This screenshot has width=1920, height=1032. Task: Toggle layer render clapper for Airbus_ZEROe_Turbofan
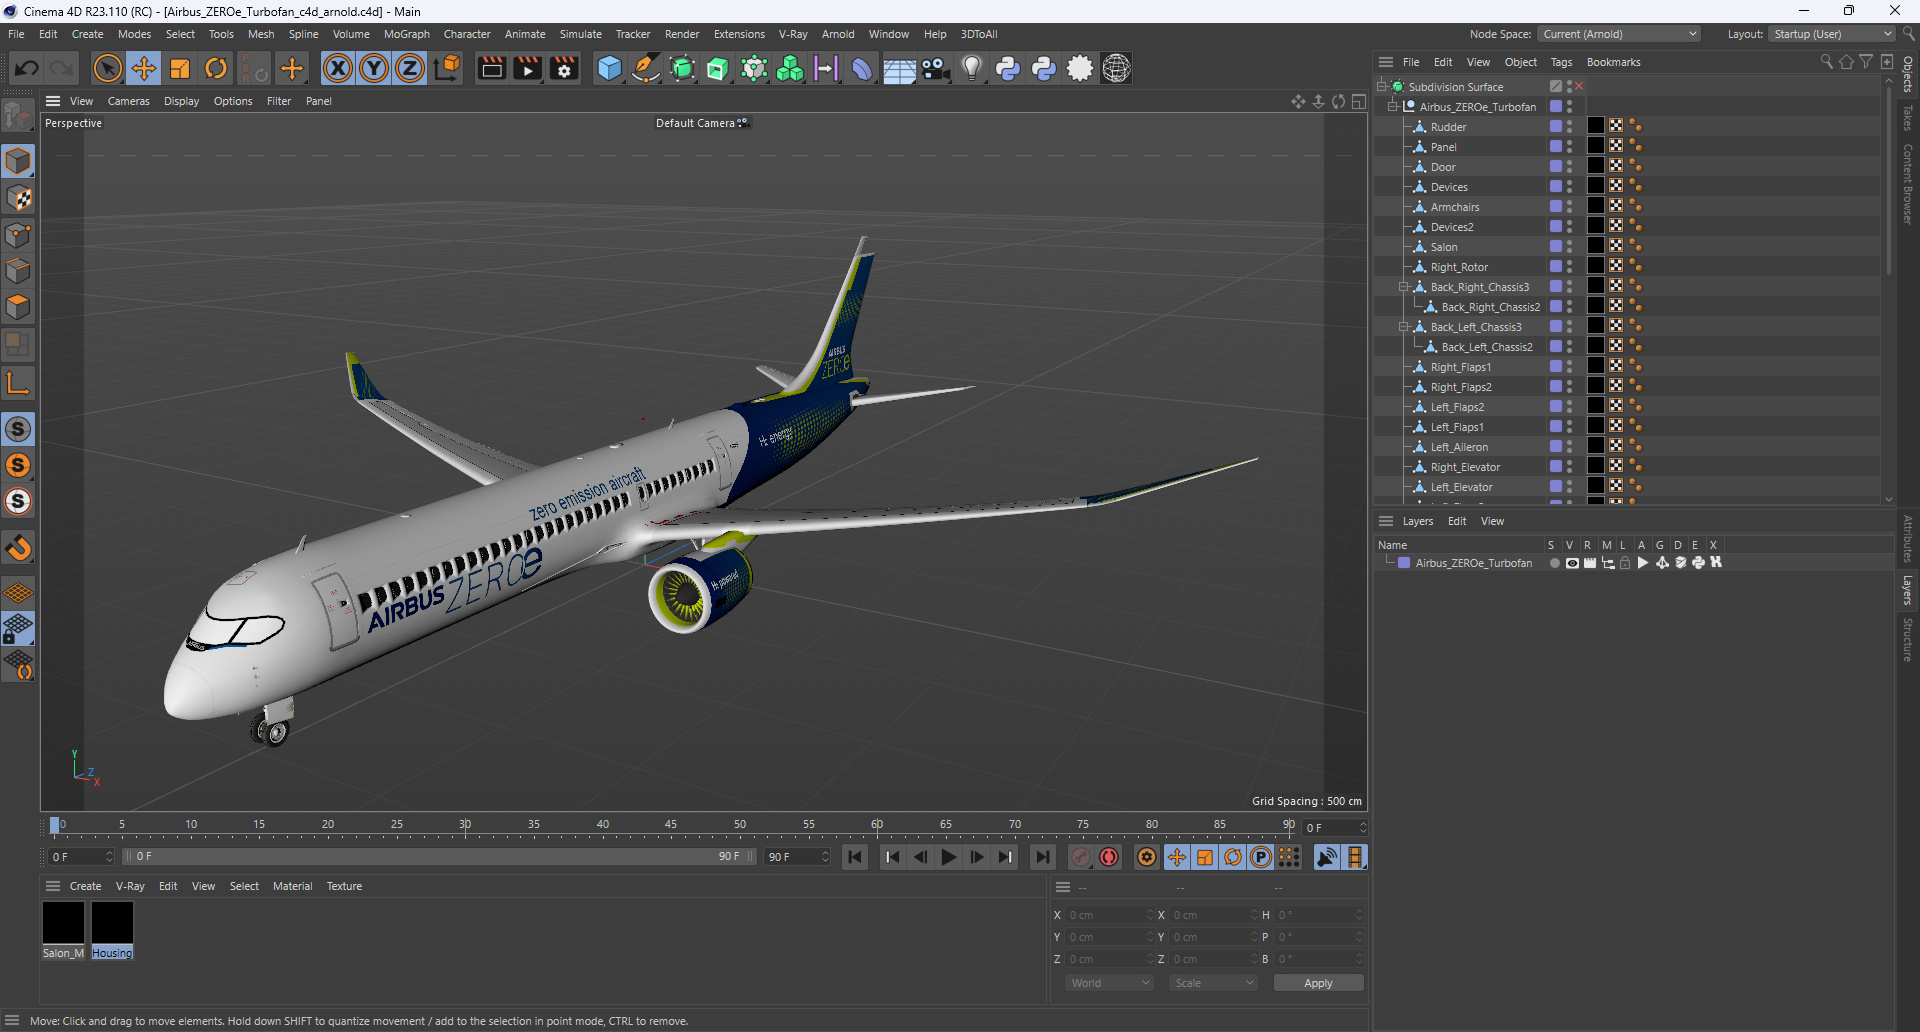1590,563
